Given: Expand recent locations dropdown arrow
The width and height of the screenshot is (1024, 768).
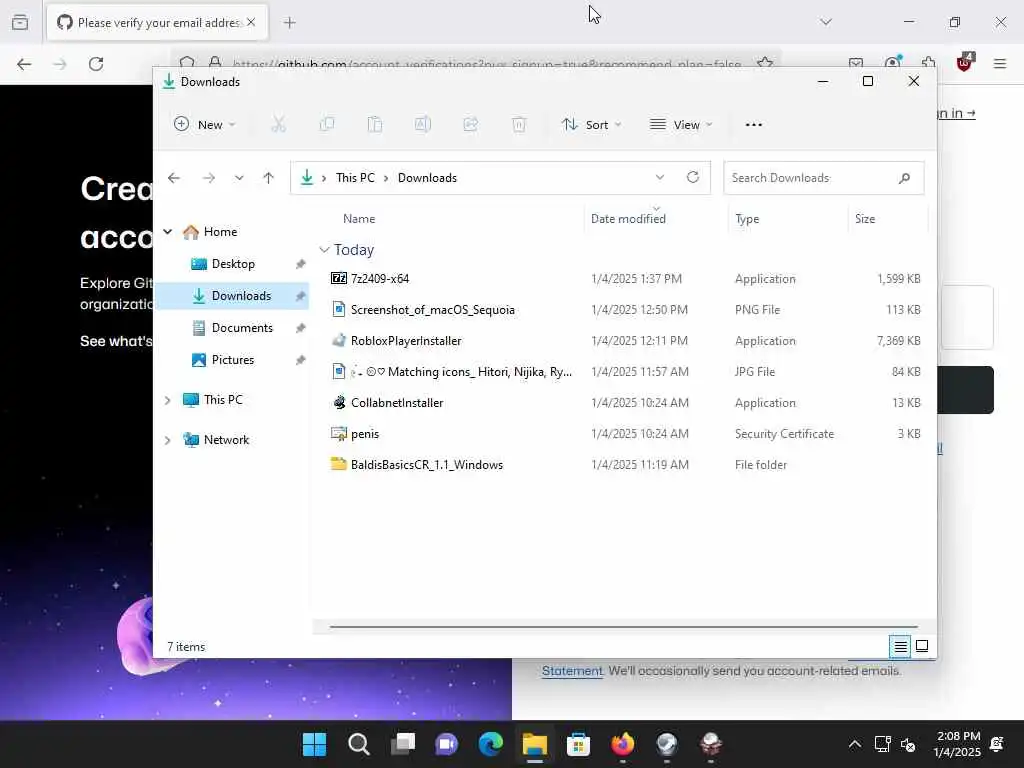Looking at the screenshot, I should tap(239, 178).
